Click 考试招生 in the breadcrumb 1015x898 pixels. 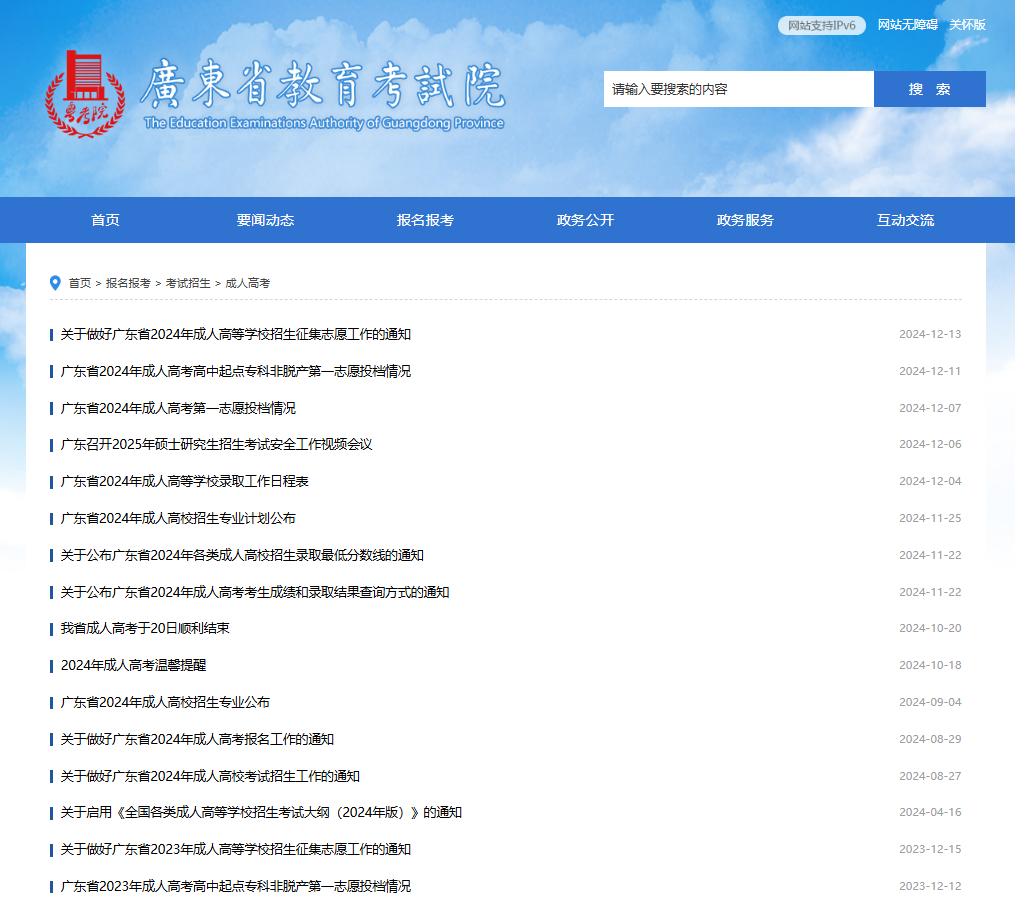pyautogui.click(x=188, y=283)
